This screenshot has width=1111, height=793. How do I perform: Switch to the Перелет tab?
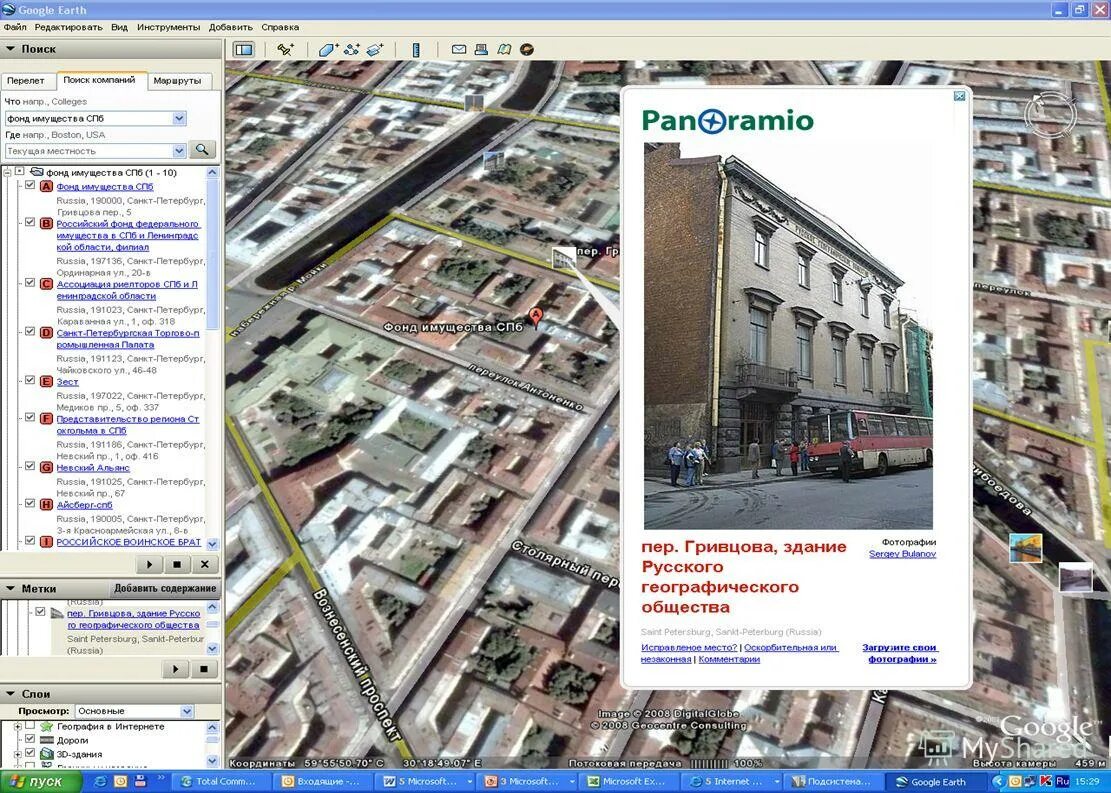coord(26,81)
